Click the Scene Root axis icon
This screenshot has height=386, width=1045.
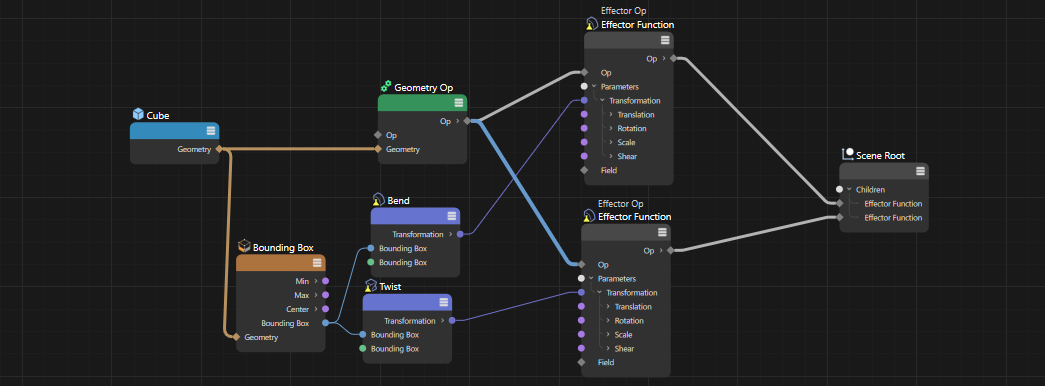(x=848, y=155)
